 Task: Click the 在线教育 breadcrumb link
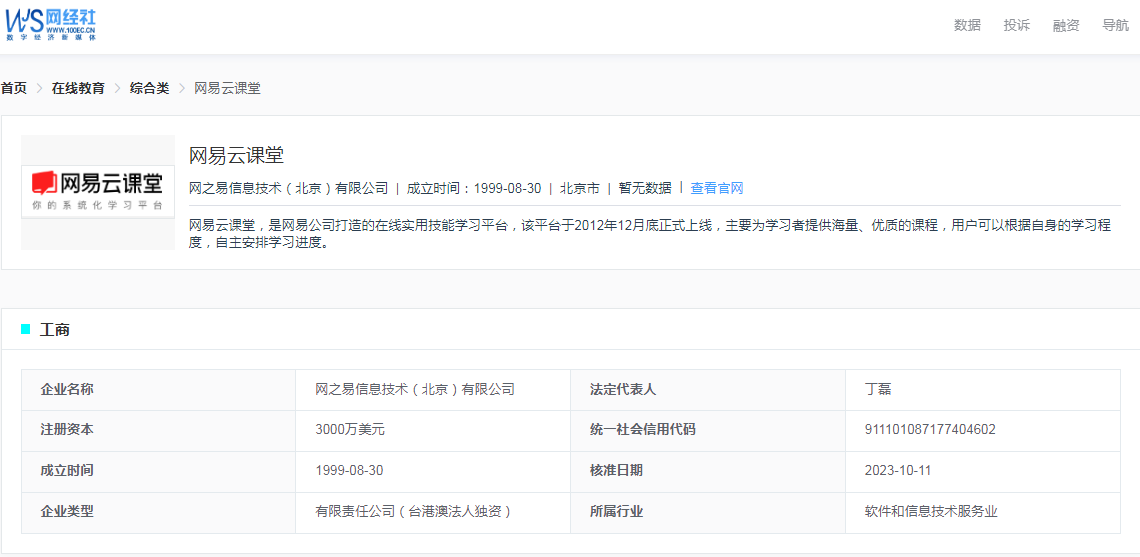(x=78, y=88)
